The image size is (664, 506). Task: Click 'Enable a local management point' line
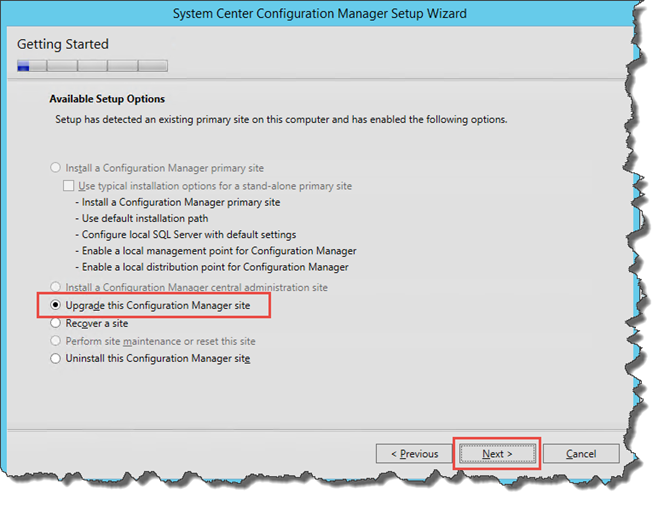tap(216, 251)
